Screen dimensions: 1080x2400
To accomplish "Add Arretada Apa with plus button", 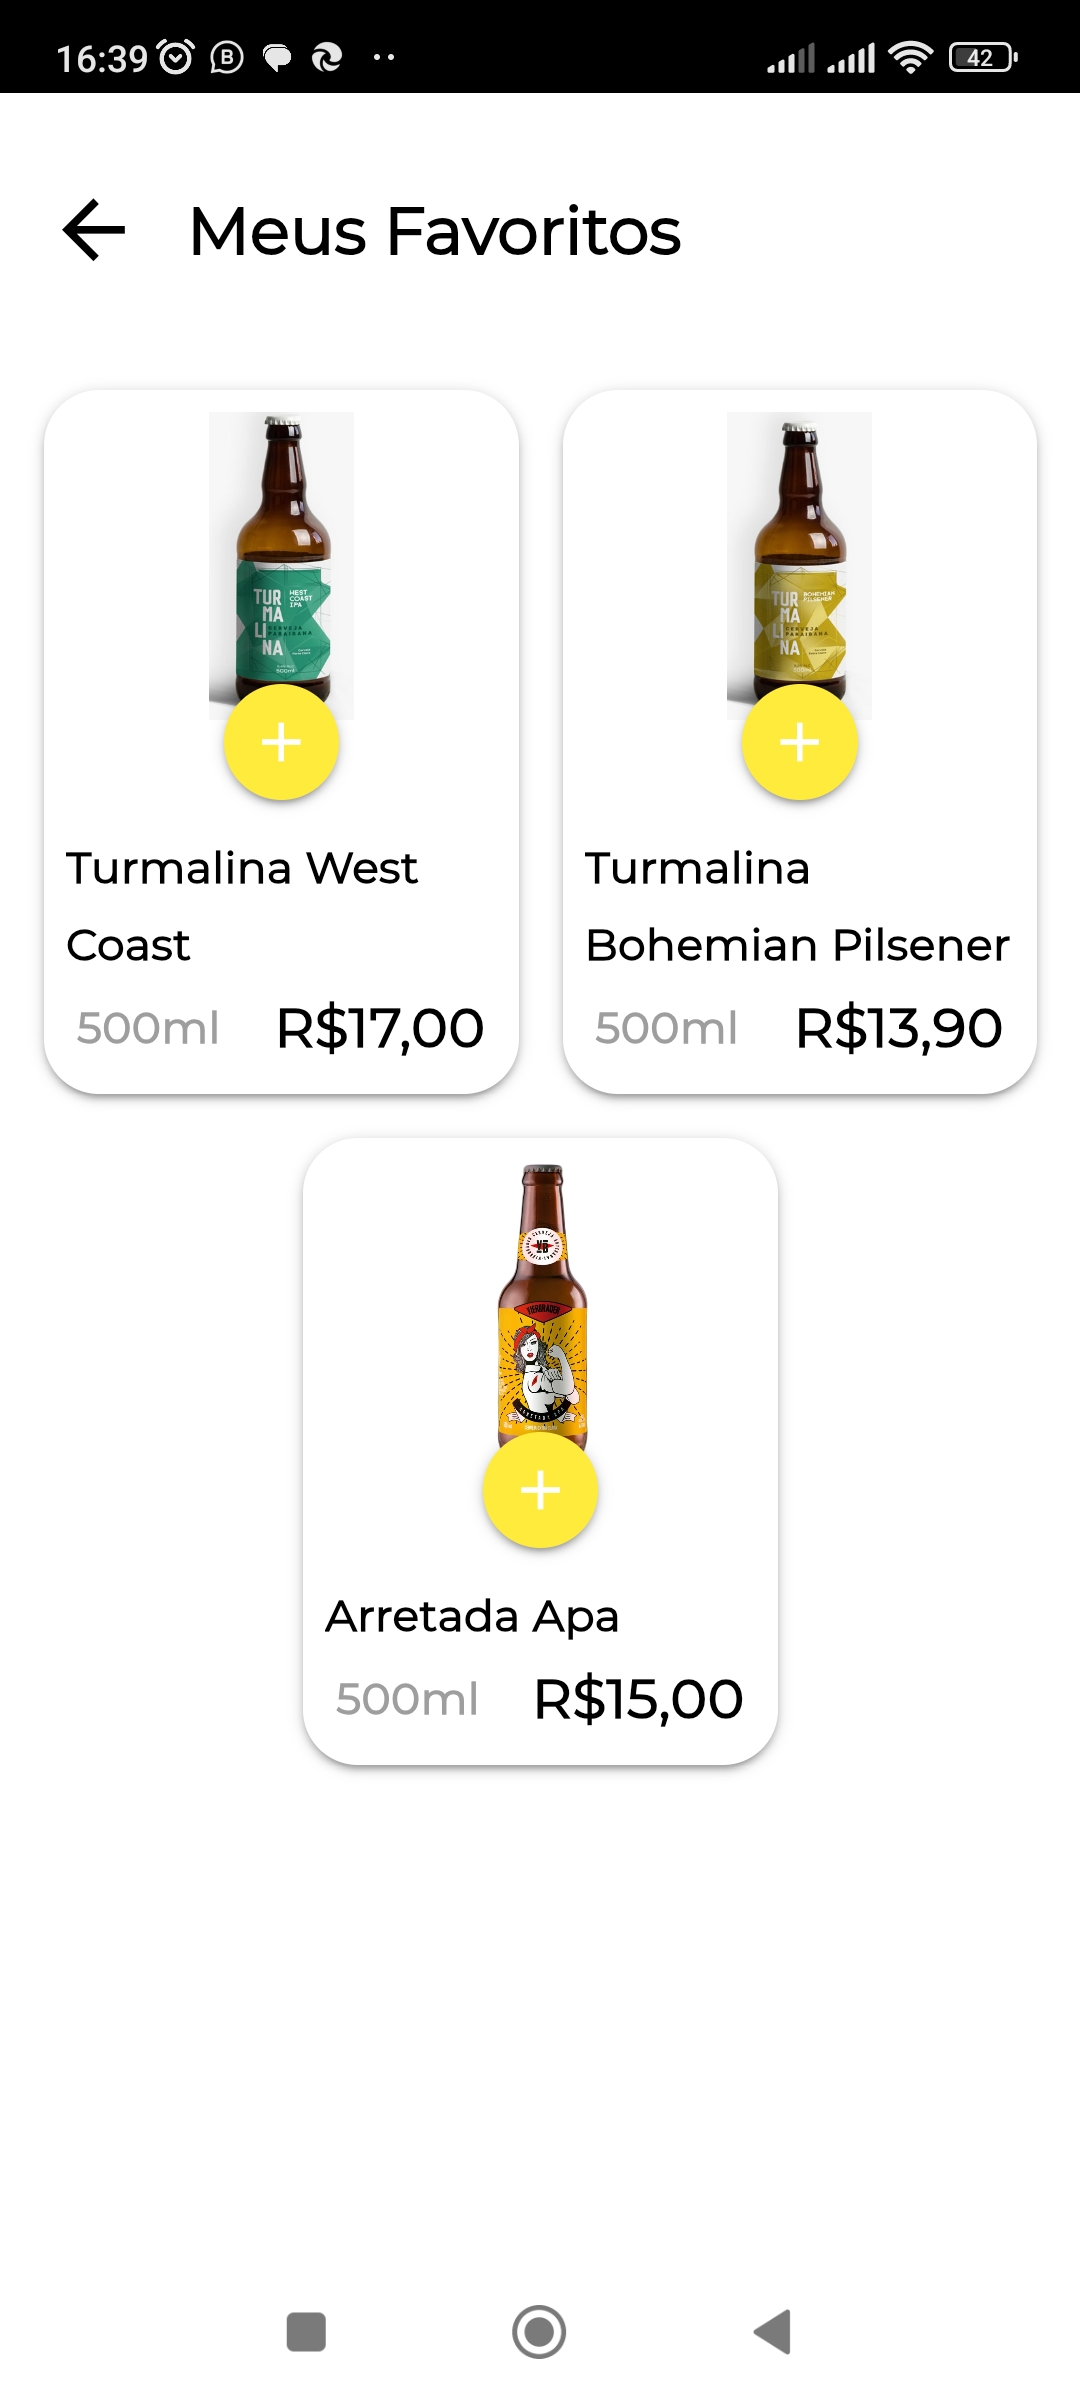I will point(540,1490).
